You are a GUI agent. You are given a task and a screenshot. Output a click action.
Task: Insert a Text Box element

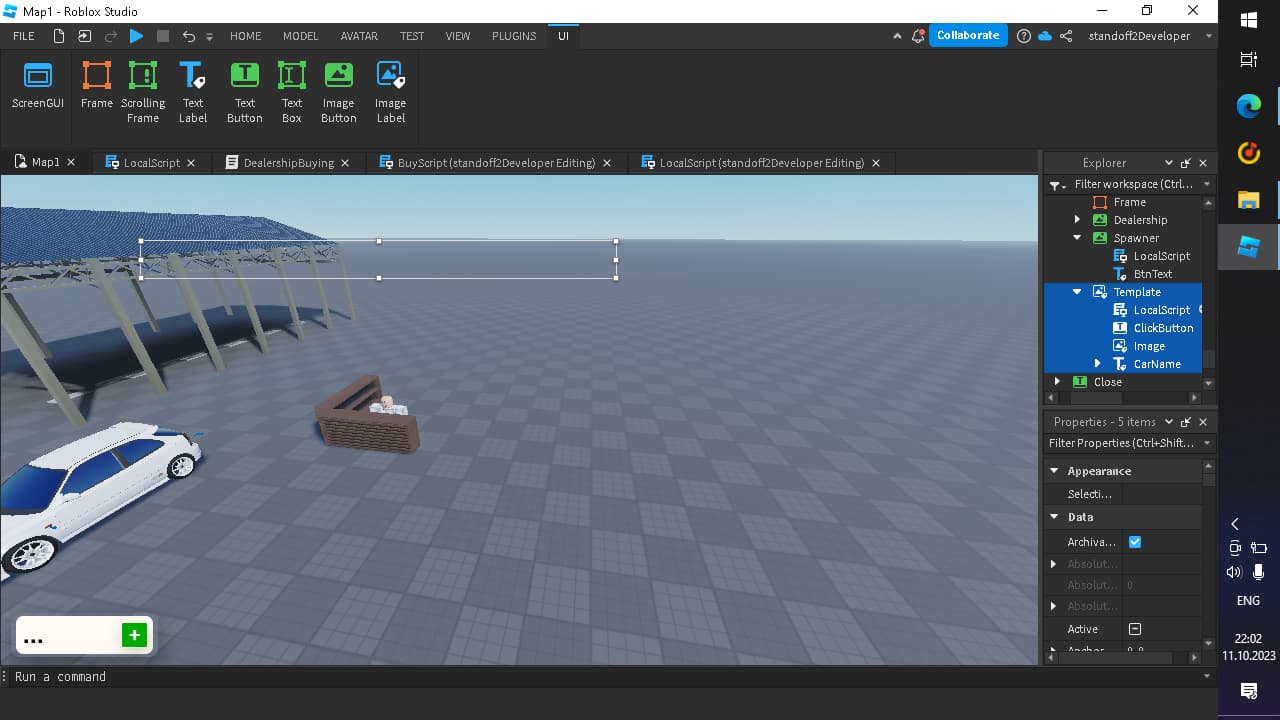292,93
